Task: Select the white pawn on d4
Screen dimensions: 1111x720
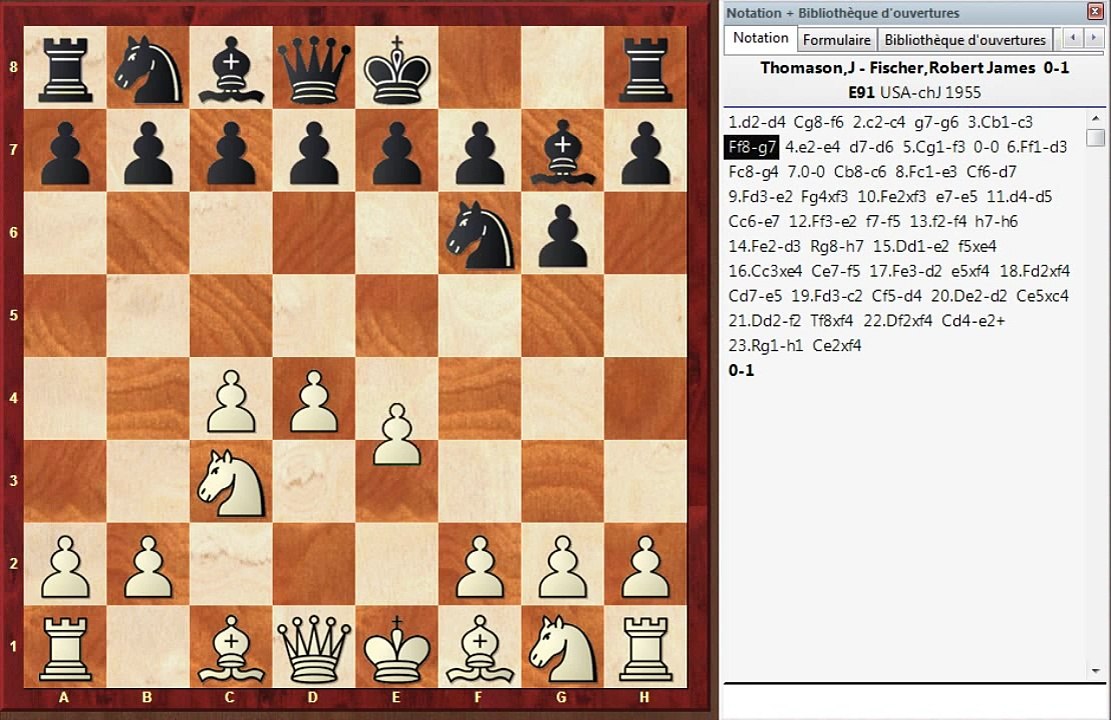Action: click(x=314, y=400)
